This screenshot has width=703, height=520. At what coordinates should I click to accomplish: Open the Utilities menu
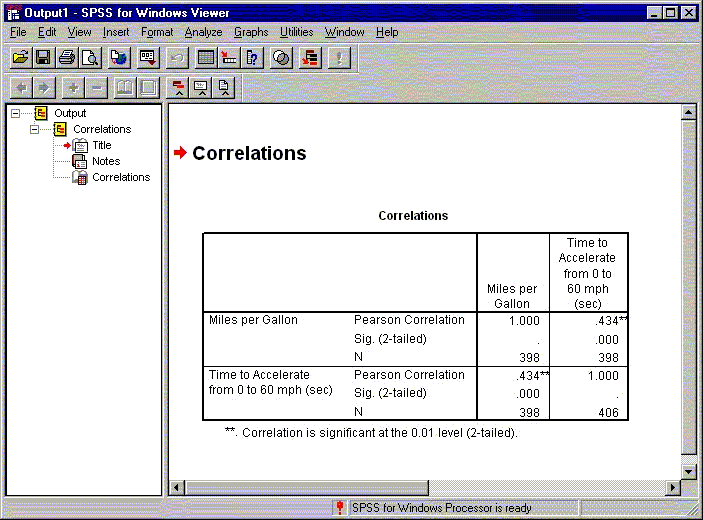pyautogui.click(x=296, y=32)
